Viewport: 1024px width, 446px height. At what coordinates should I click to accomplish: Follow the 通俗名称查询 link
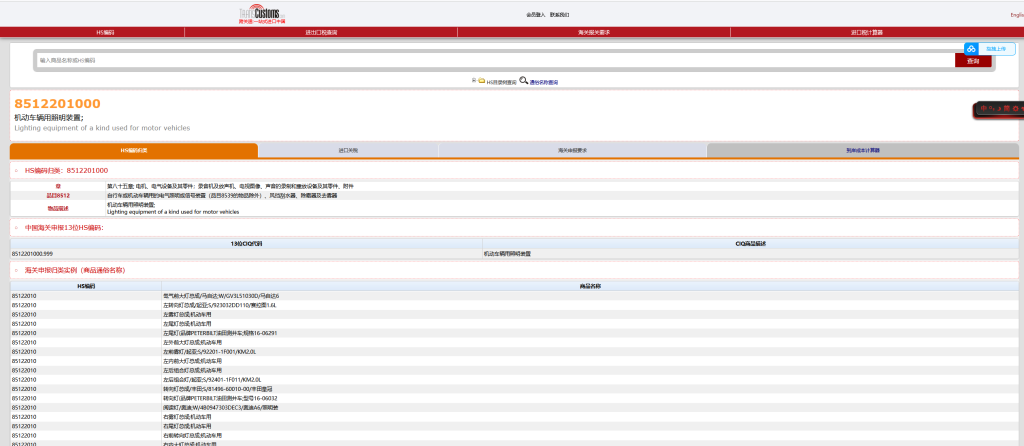544,82
